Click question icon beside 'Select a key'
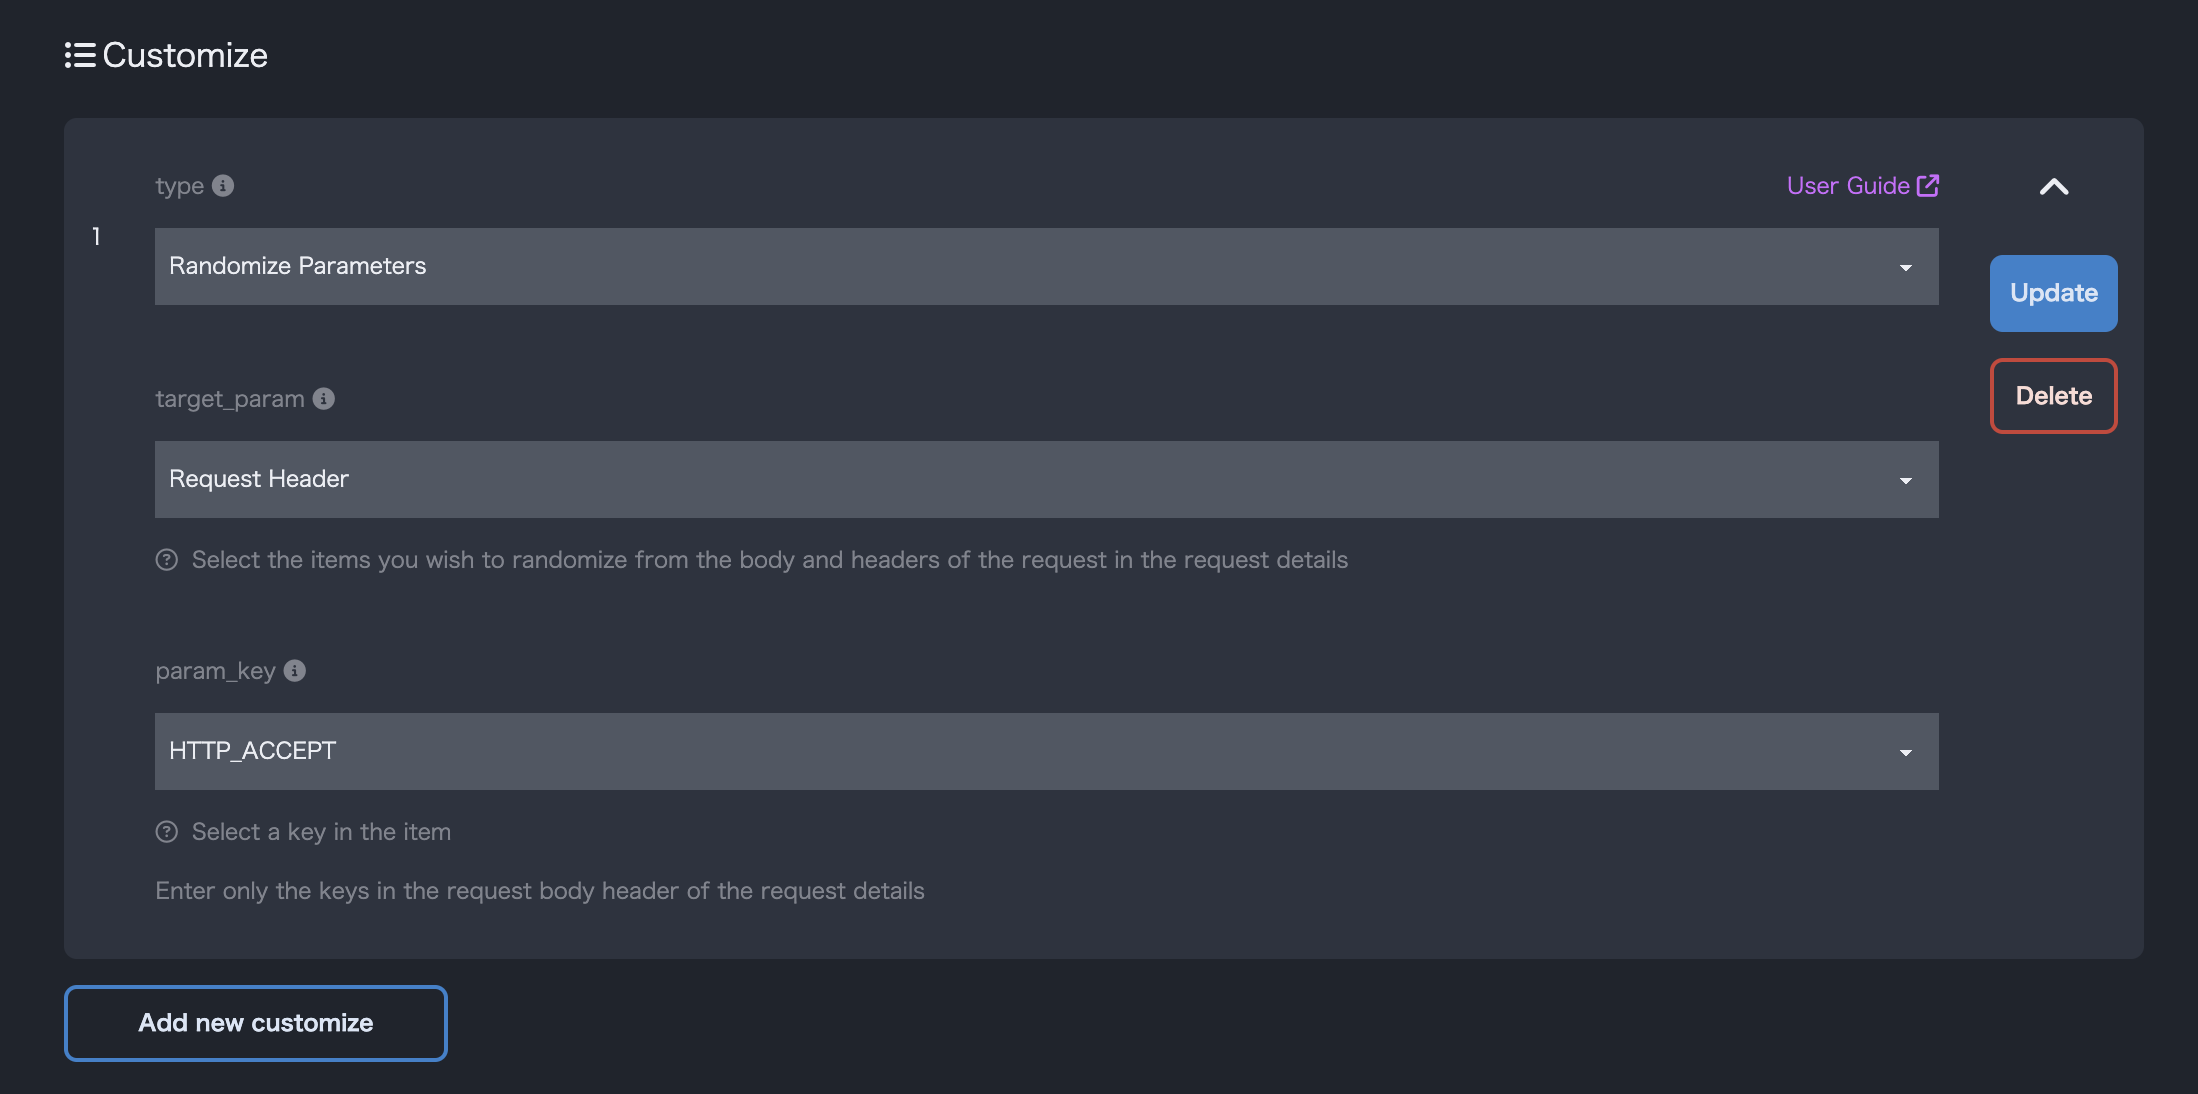 click(x=167, y=832)
